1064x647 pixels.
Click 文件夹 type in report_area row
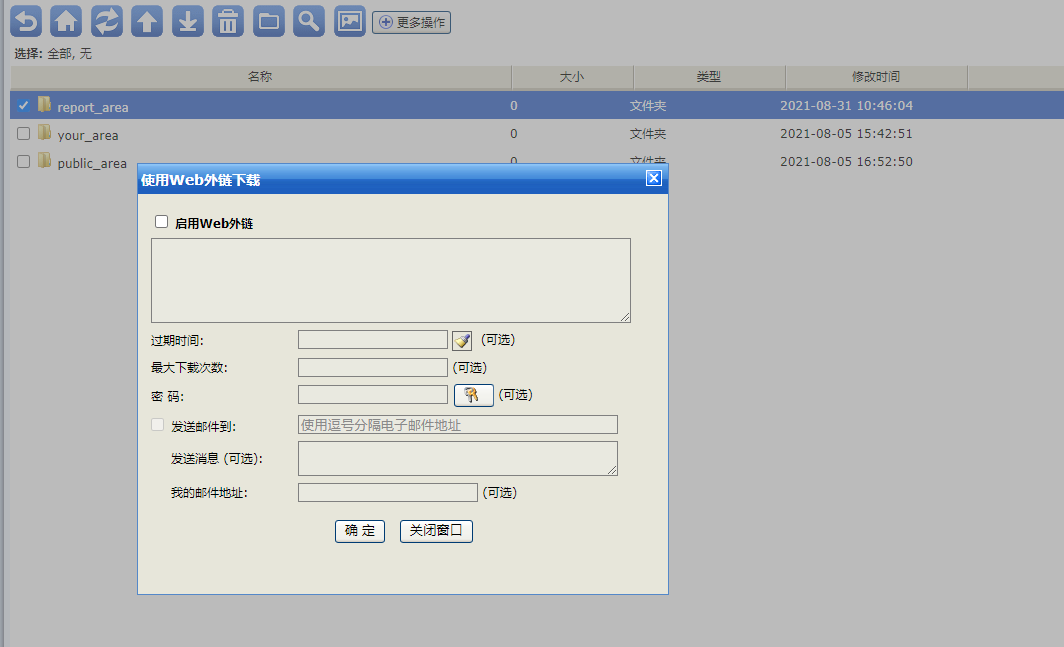pos(648,106)
